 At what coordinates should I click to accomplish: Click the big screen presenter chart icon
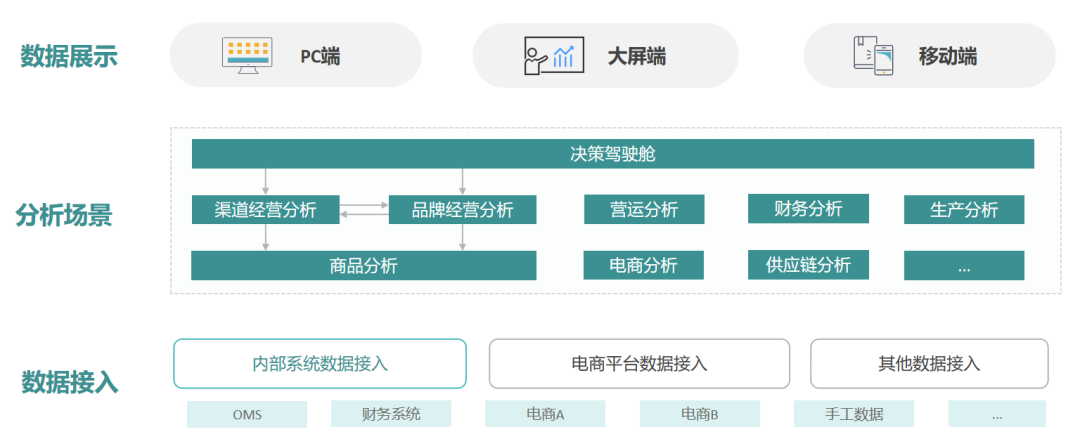click(x=554, y=56)
